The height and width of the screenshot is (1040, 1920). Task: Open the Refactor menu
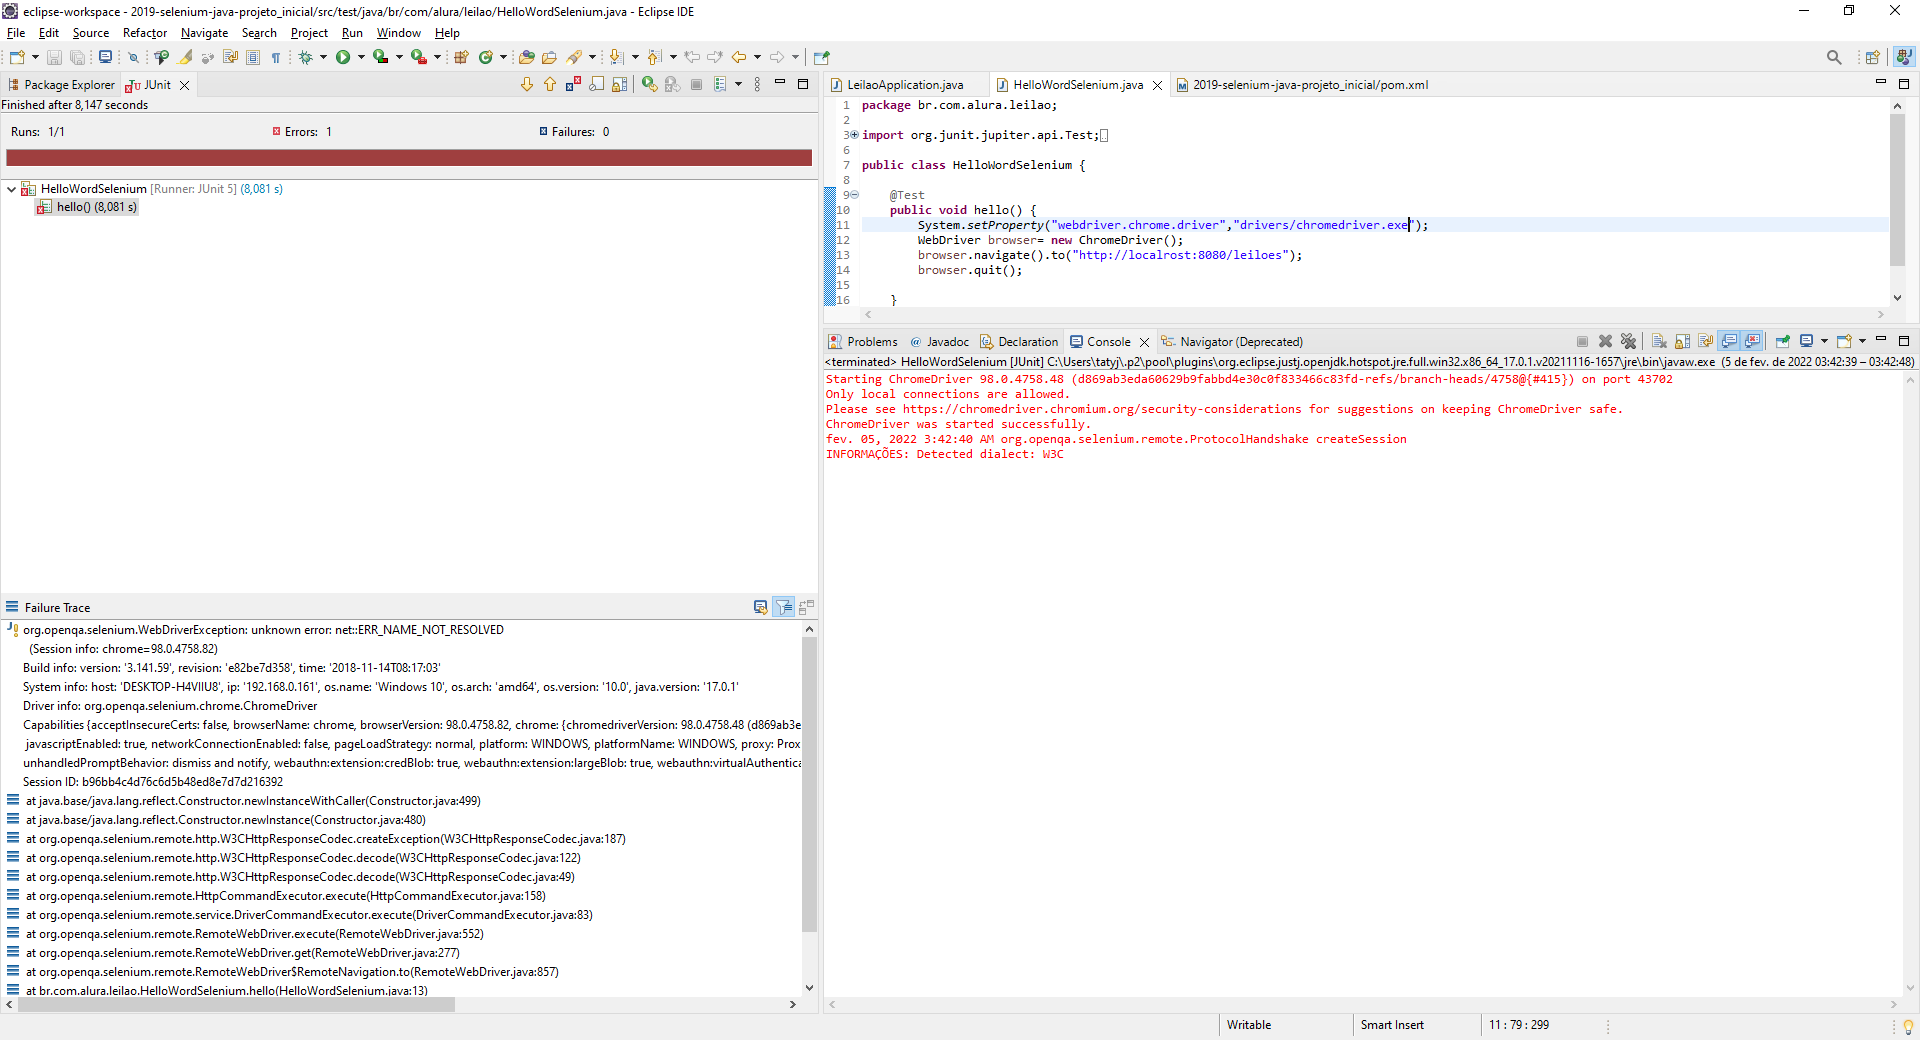click(145, 33)
